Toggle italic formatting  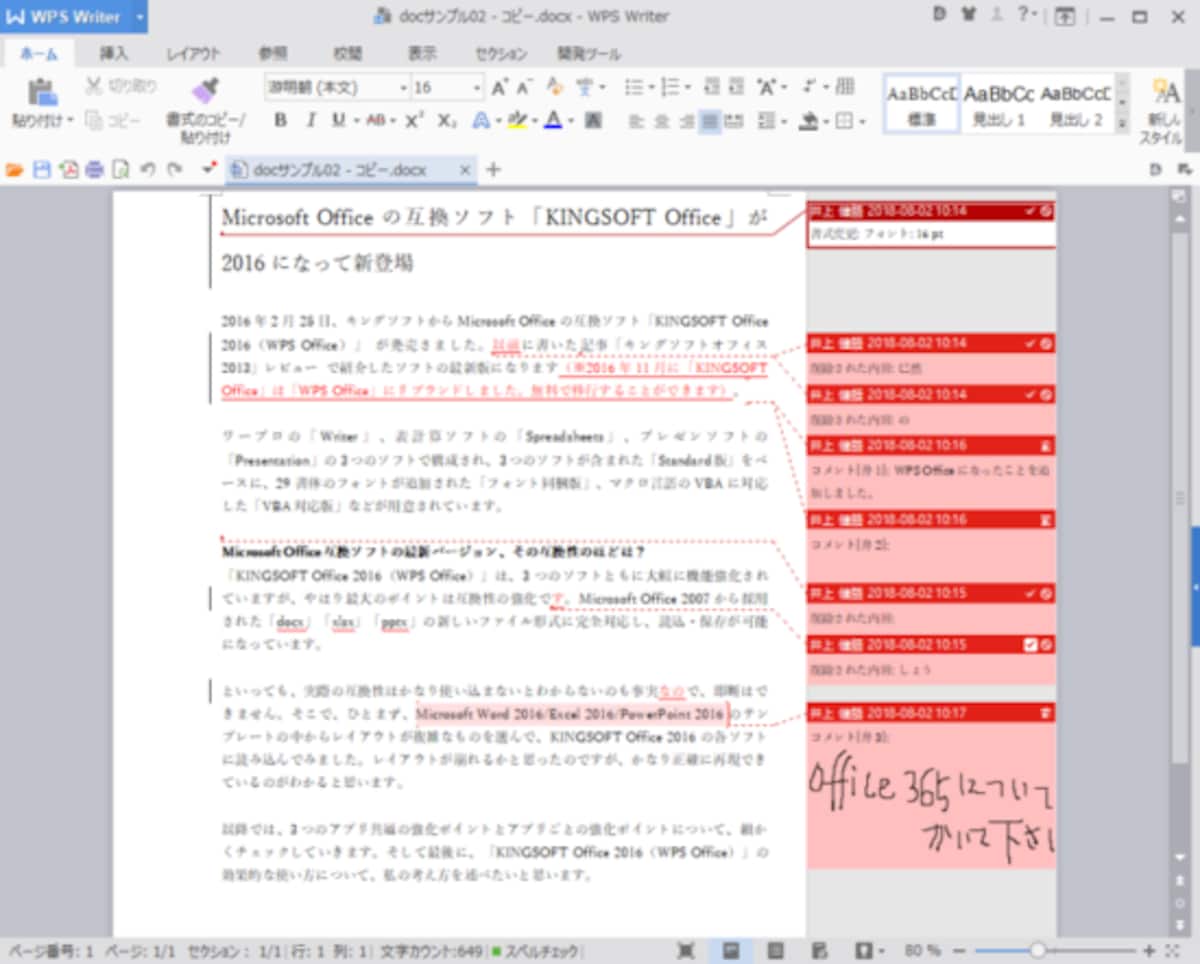point(310,120)
